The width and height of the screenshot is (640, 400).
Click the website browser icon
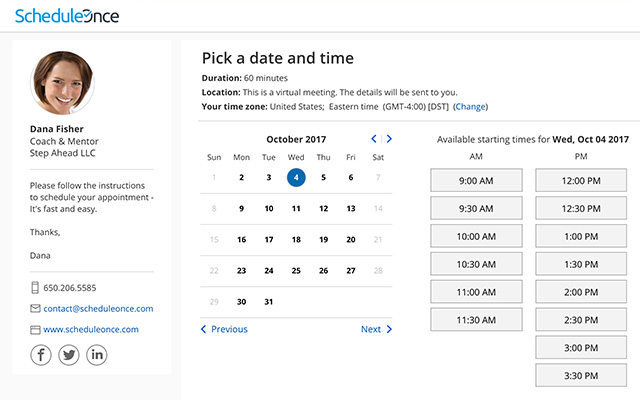click(x=35, y=329)
